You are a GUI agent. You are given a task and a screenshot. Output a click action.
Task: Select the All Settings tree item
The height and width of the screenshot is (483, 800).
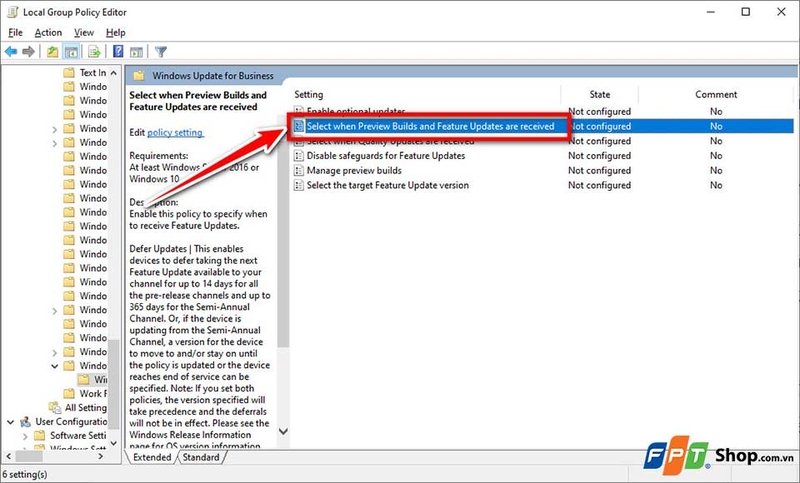(86, 408)
